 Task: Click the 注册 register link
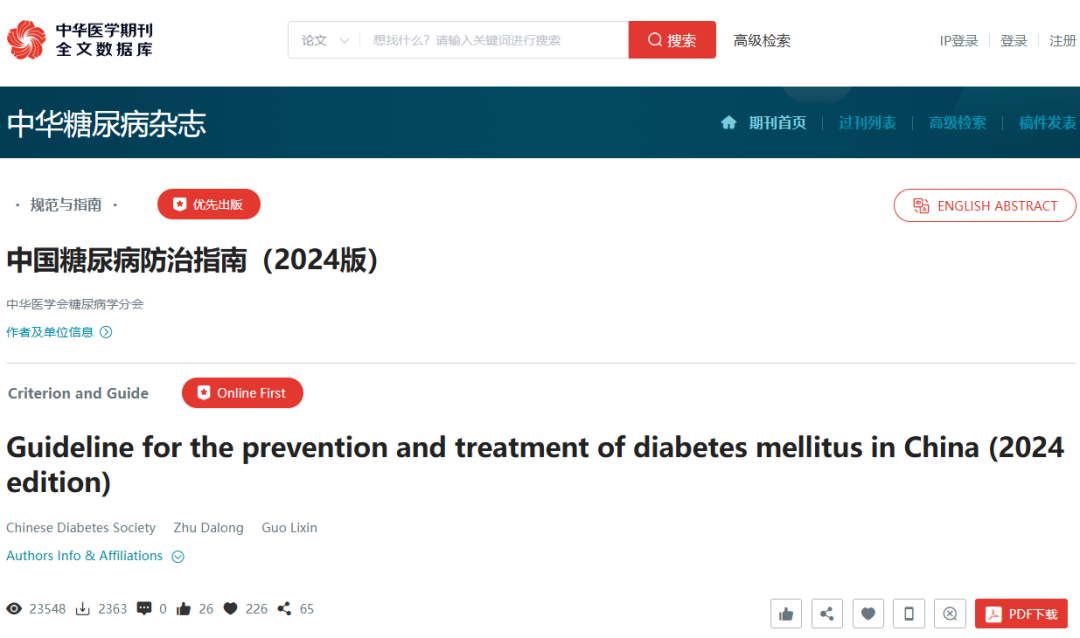pyautogui.click(x=1062, y=41)
